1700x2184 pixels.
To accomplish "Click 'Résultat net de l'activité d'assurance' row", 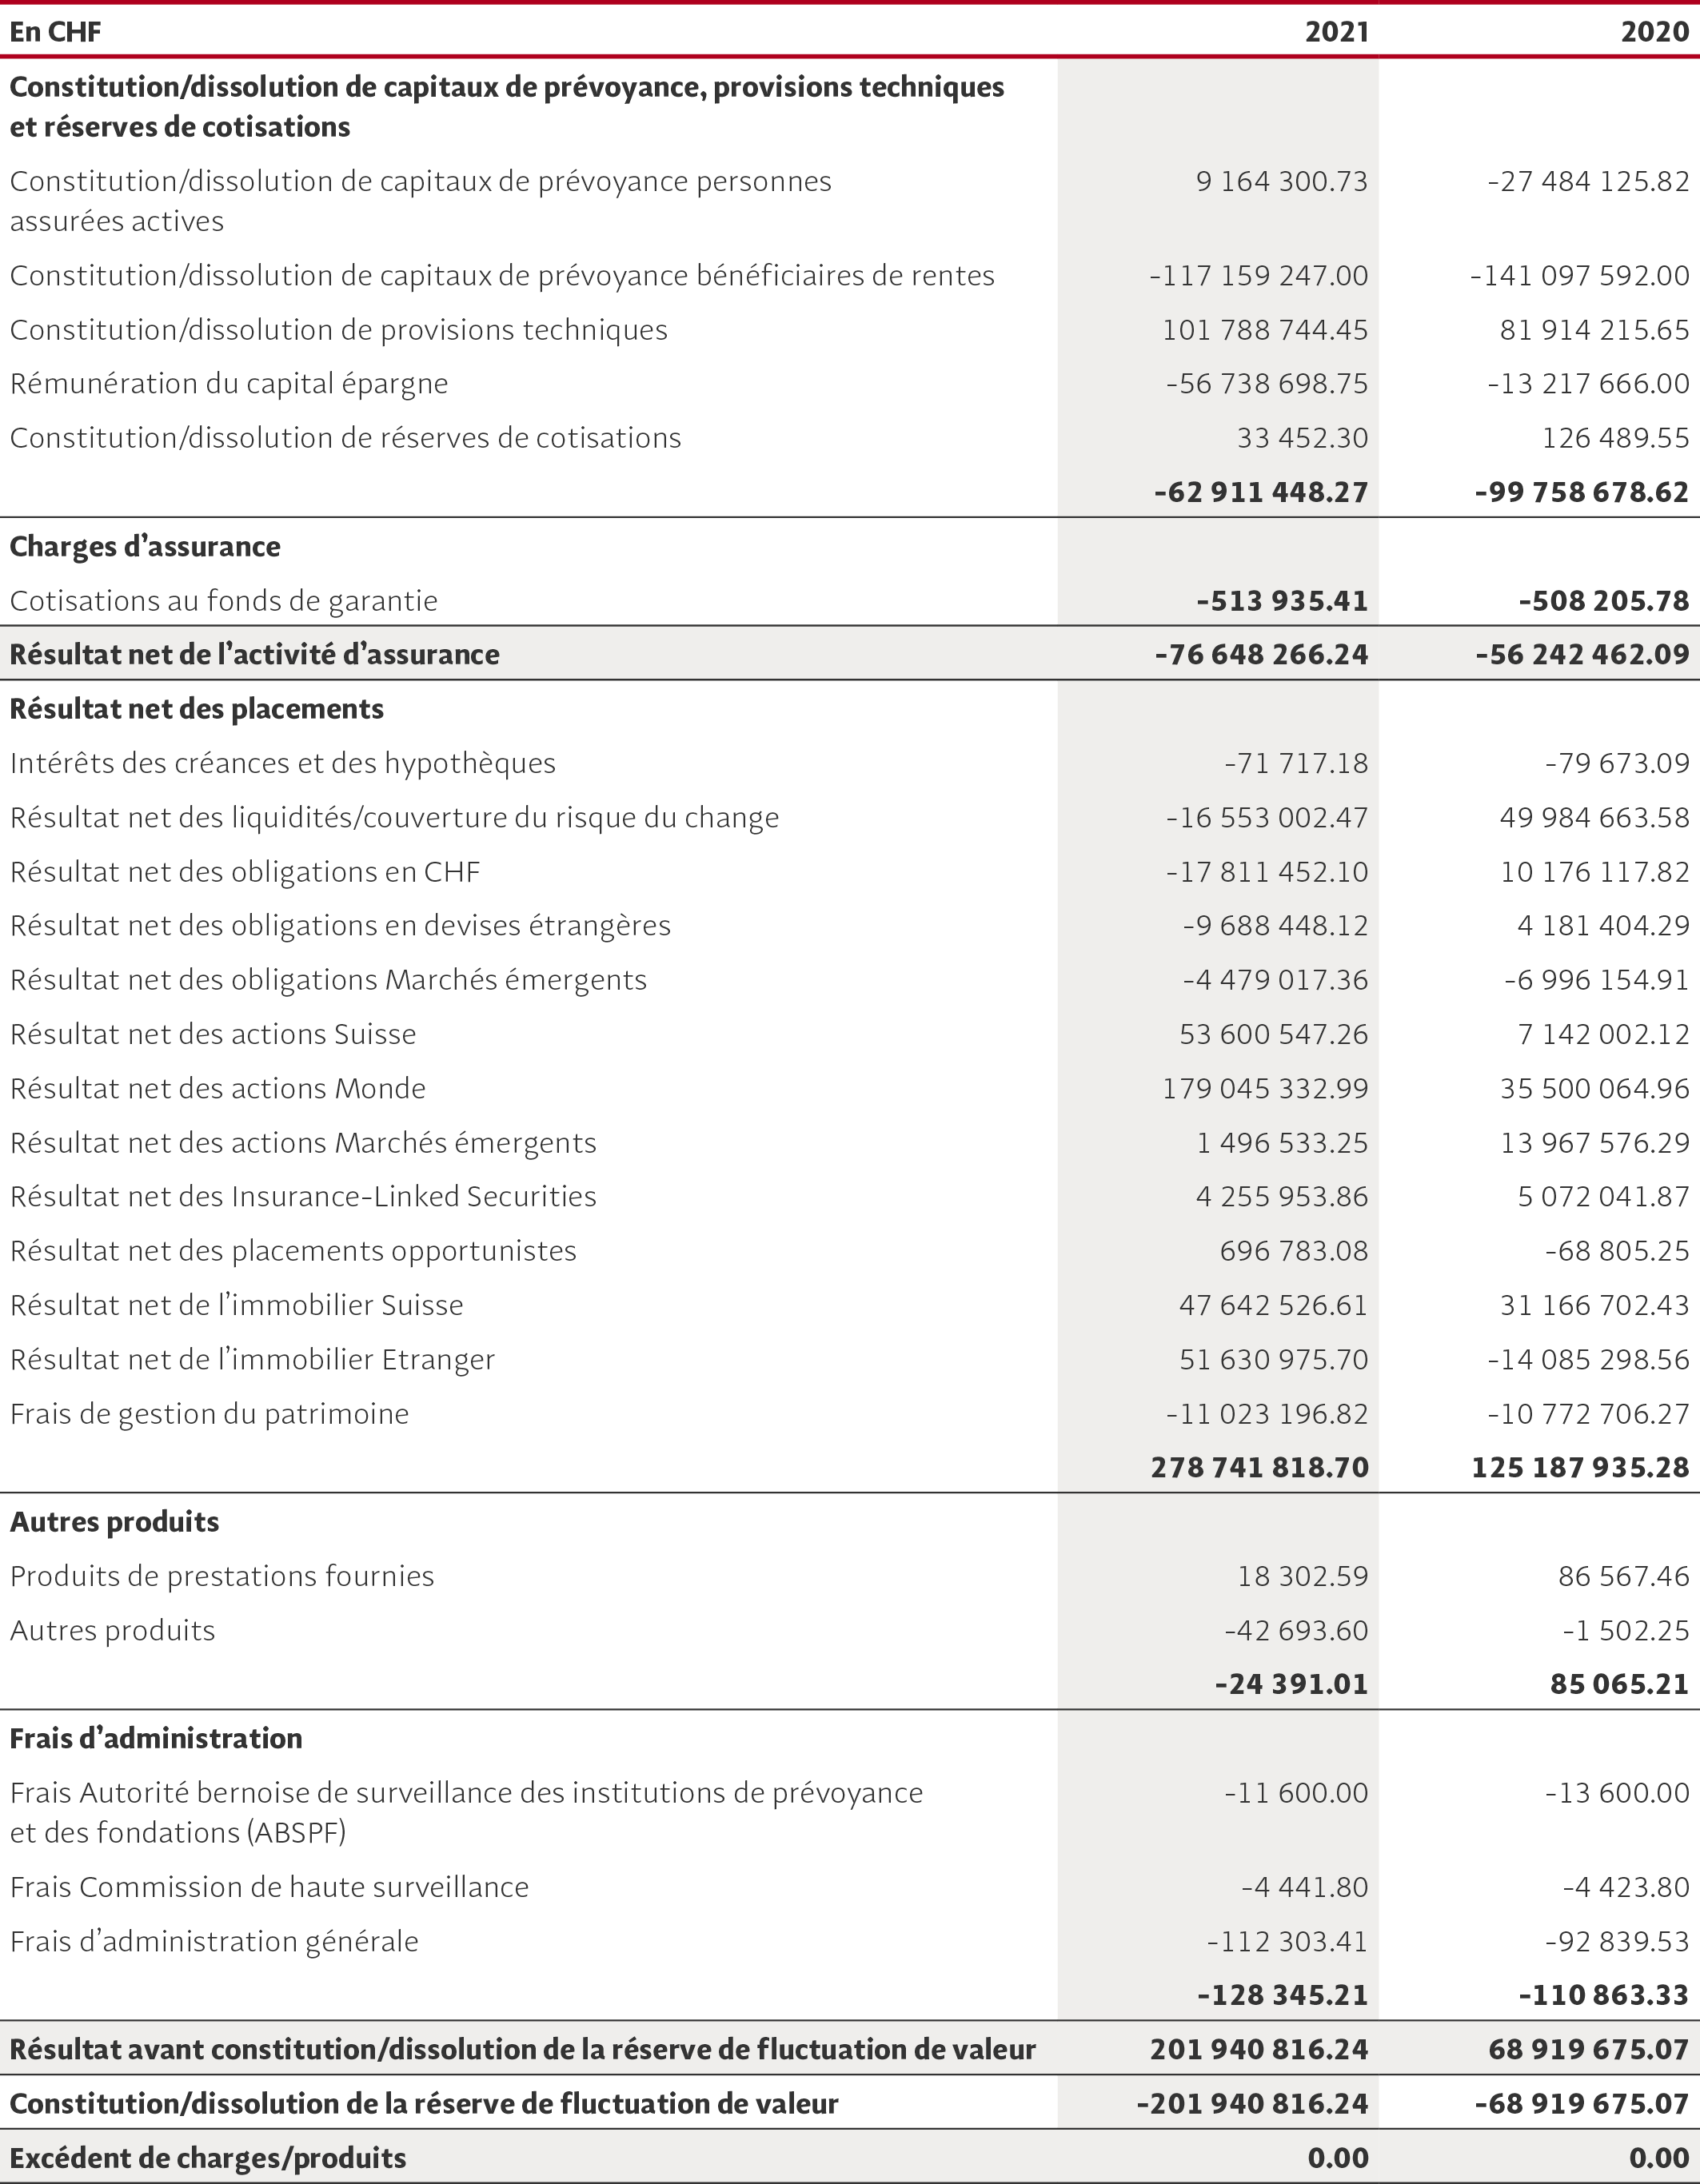I will pos(850,654).
